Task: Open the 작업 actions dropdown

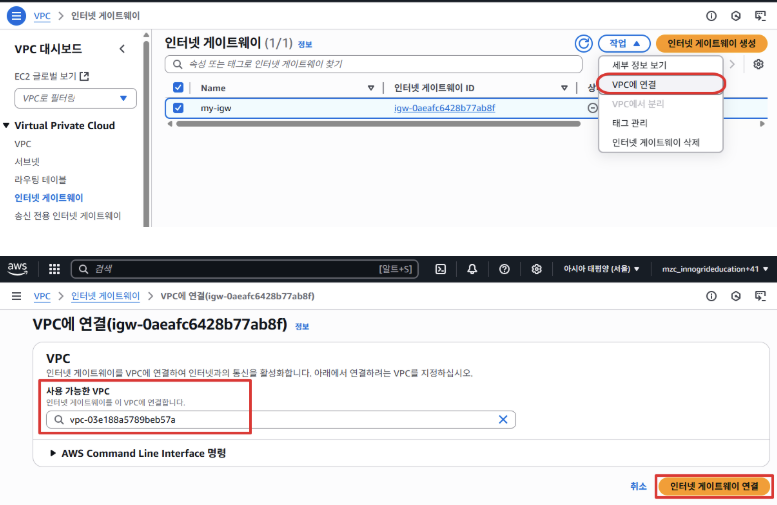Action: (x=624, y=44)
